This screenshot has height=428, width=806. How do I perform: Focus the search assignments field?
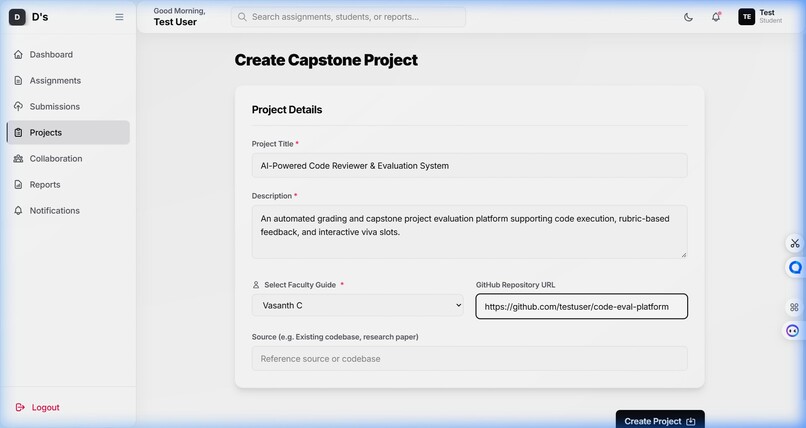coord(349,17)
